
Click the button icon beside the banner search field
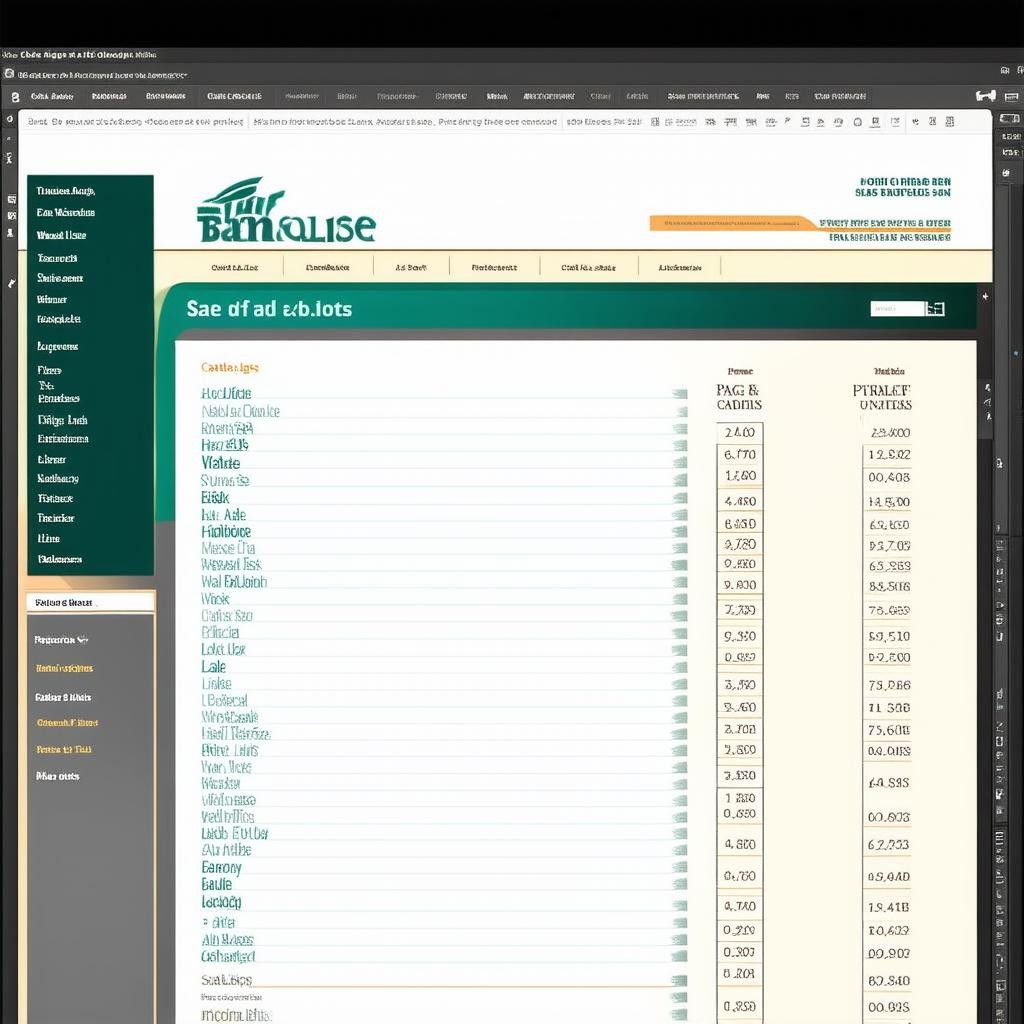pyautogui.click(x=935, y=309)
